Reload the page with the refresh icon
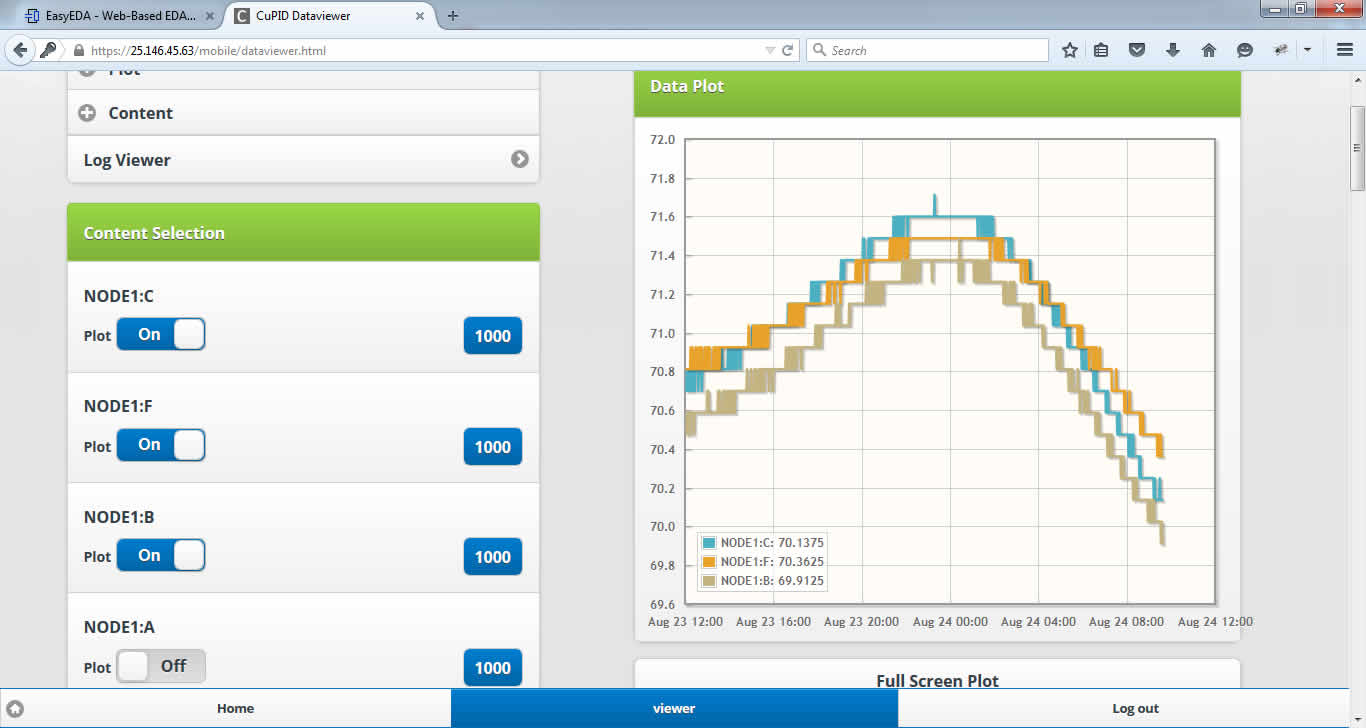This screenshot has height=728, width=1366. point(787,50)
